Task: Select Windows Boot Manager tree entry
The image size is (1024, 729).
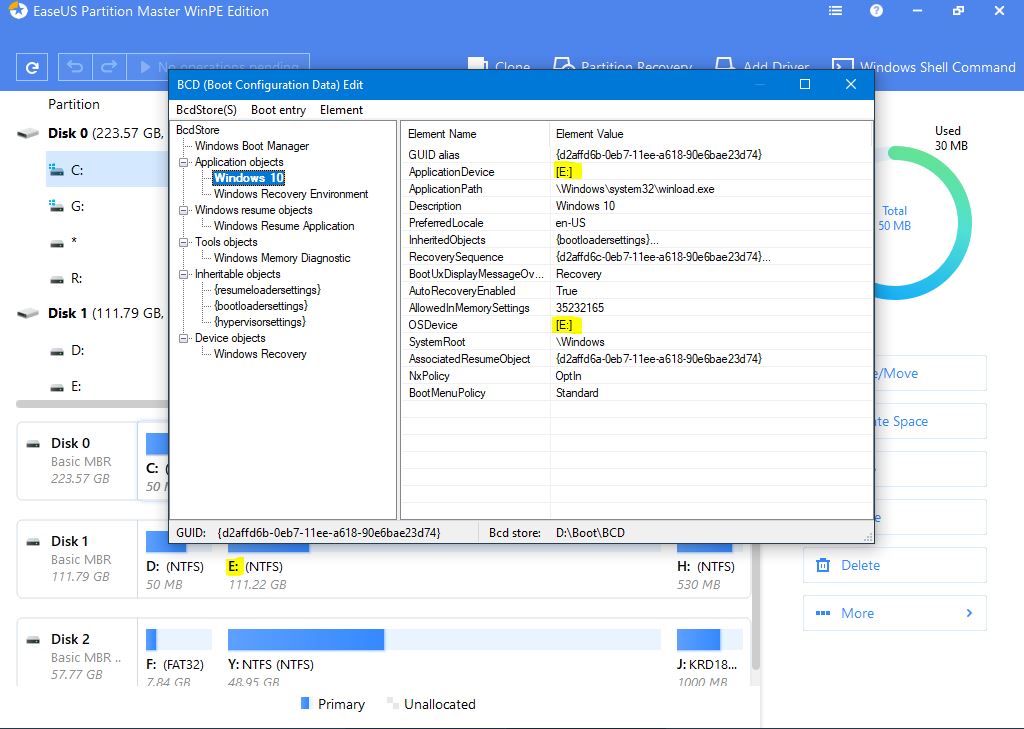Action: [x=251, y=146]
